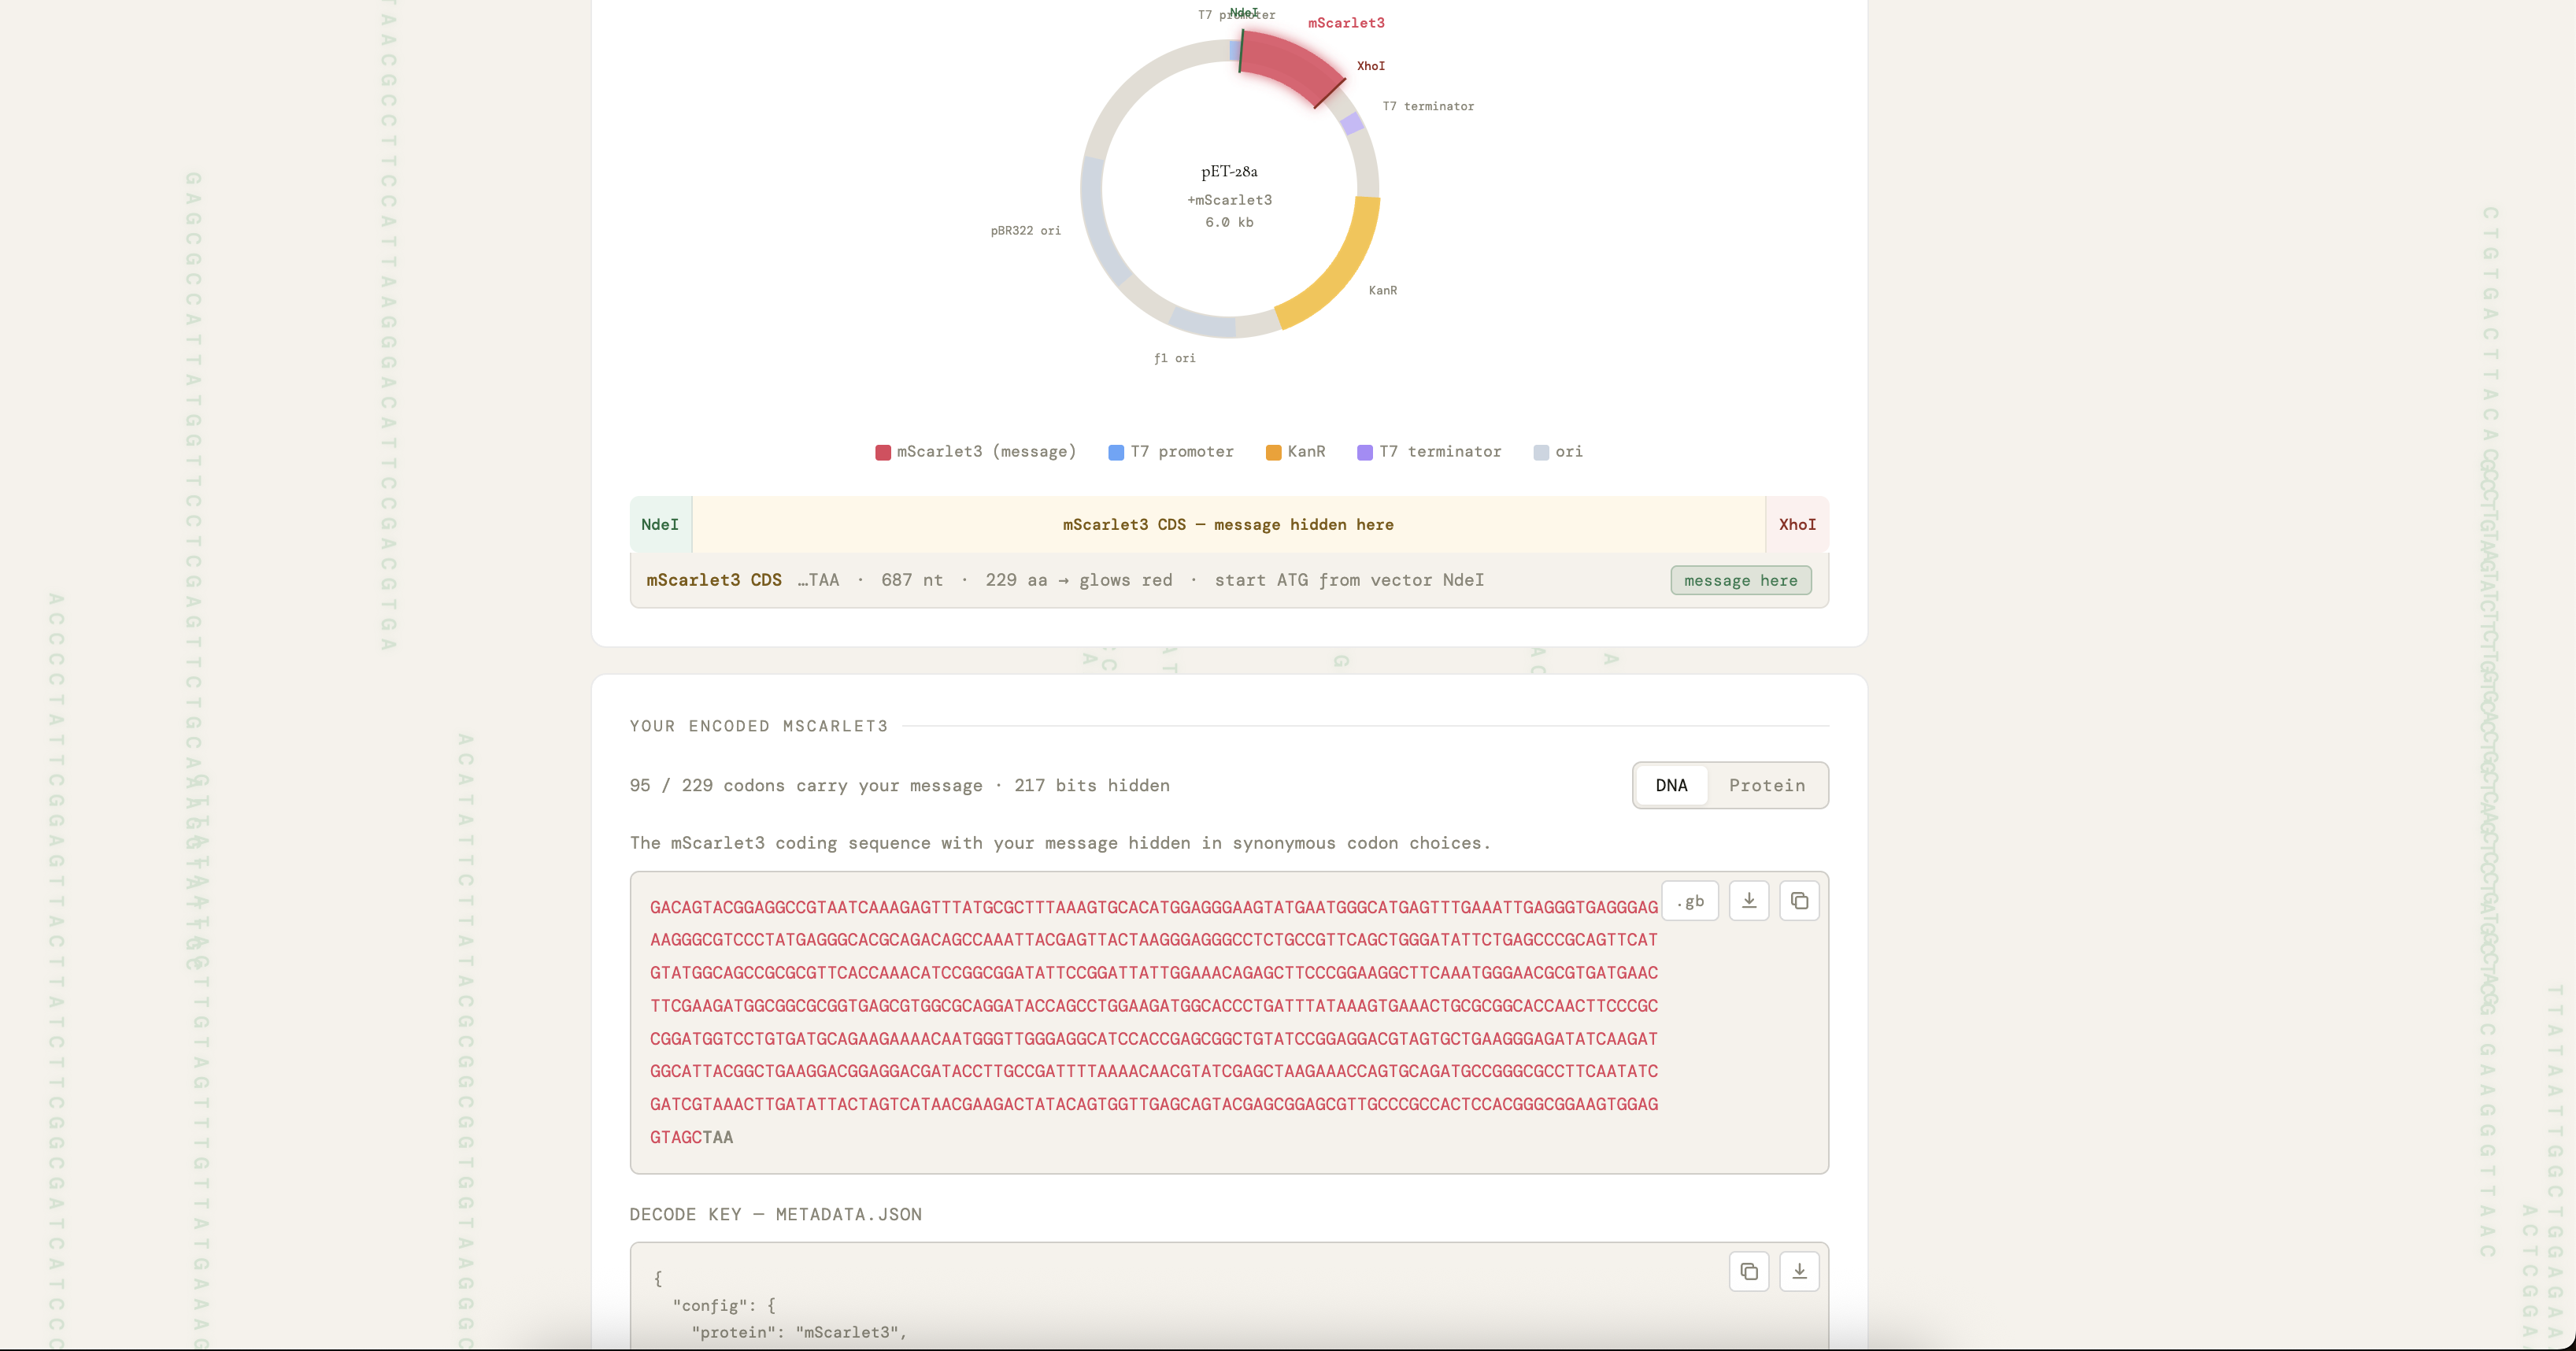
Task: Click '229 aa → glows red' text
Action: 1078,580
